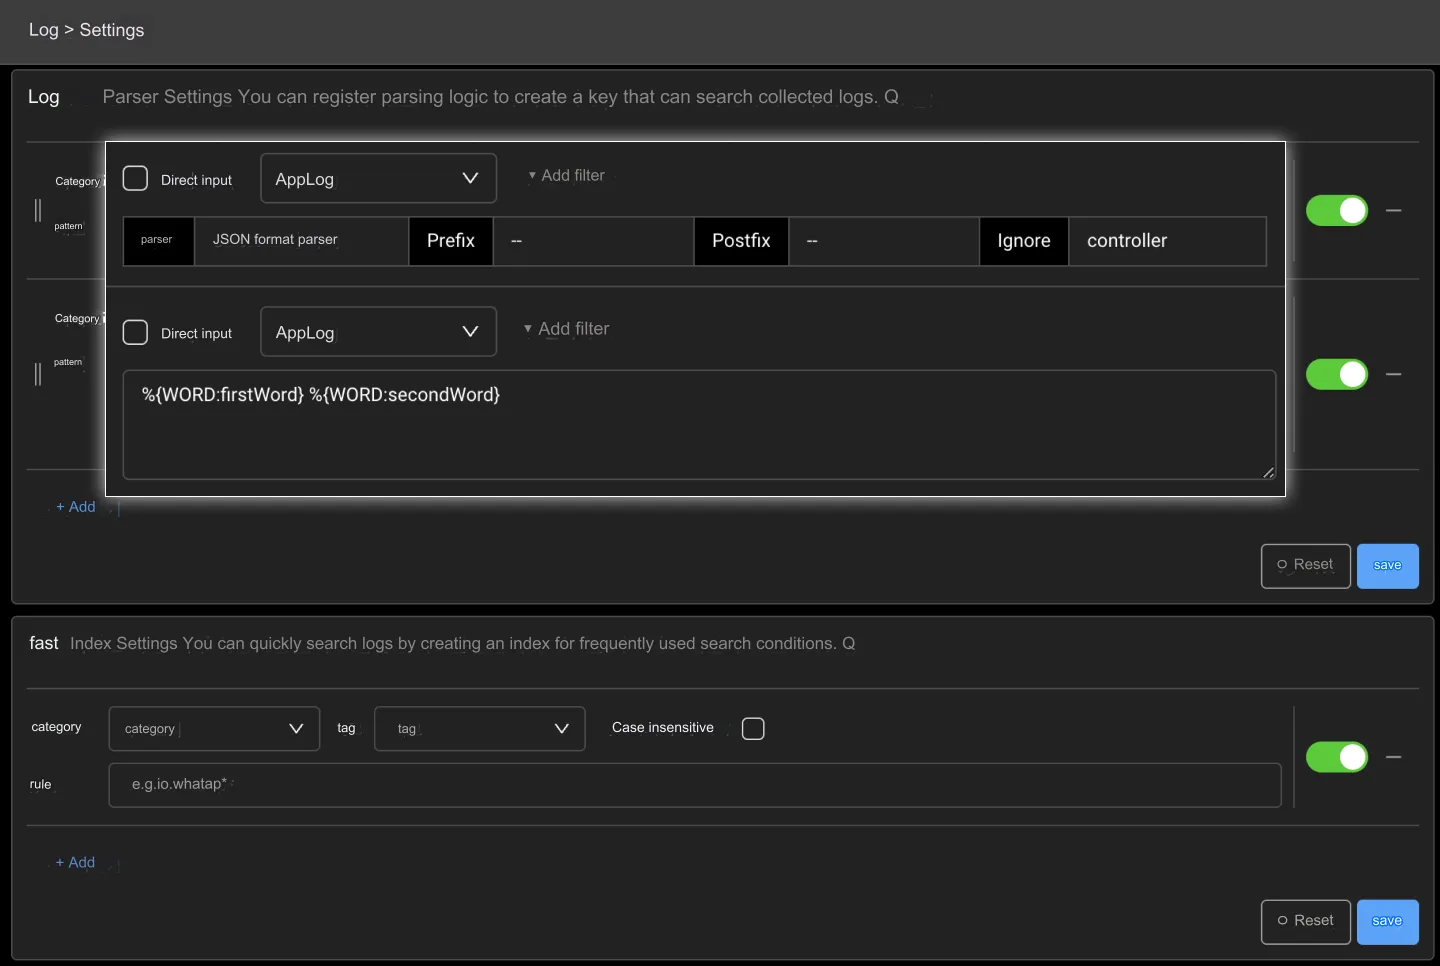Check Direct input in the first parser row
Image resolution: width=1440 pixels, height=966 pixels.
(x=135, y=179)
